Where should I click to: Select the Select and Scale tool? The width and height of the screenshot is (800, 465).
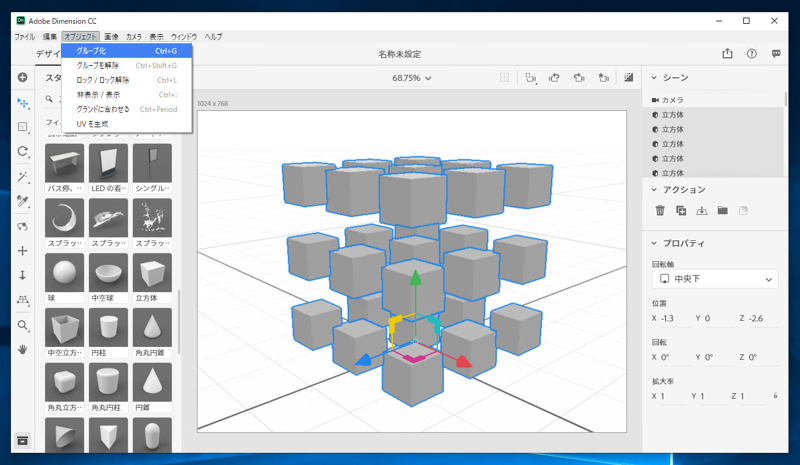[x=22, y=127]
